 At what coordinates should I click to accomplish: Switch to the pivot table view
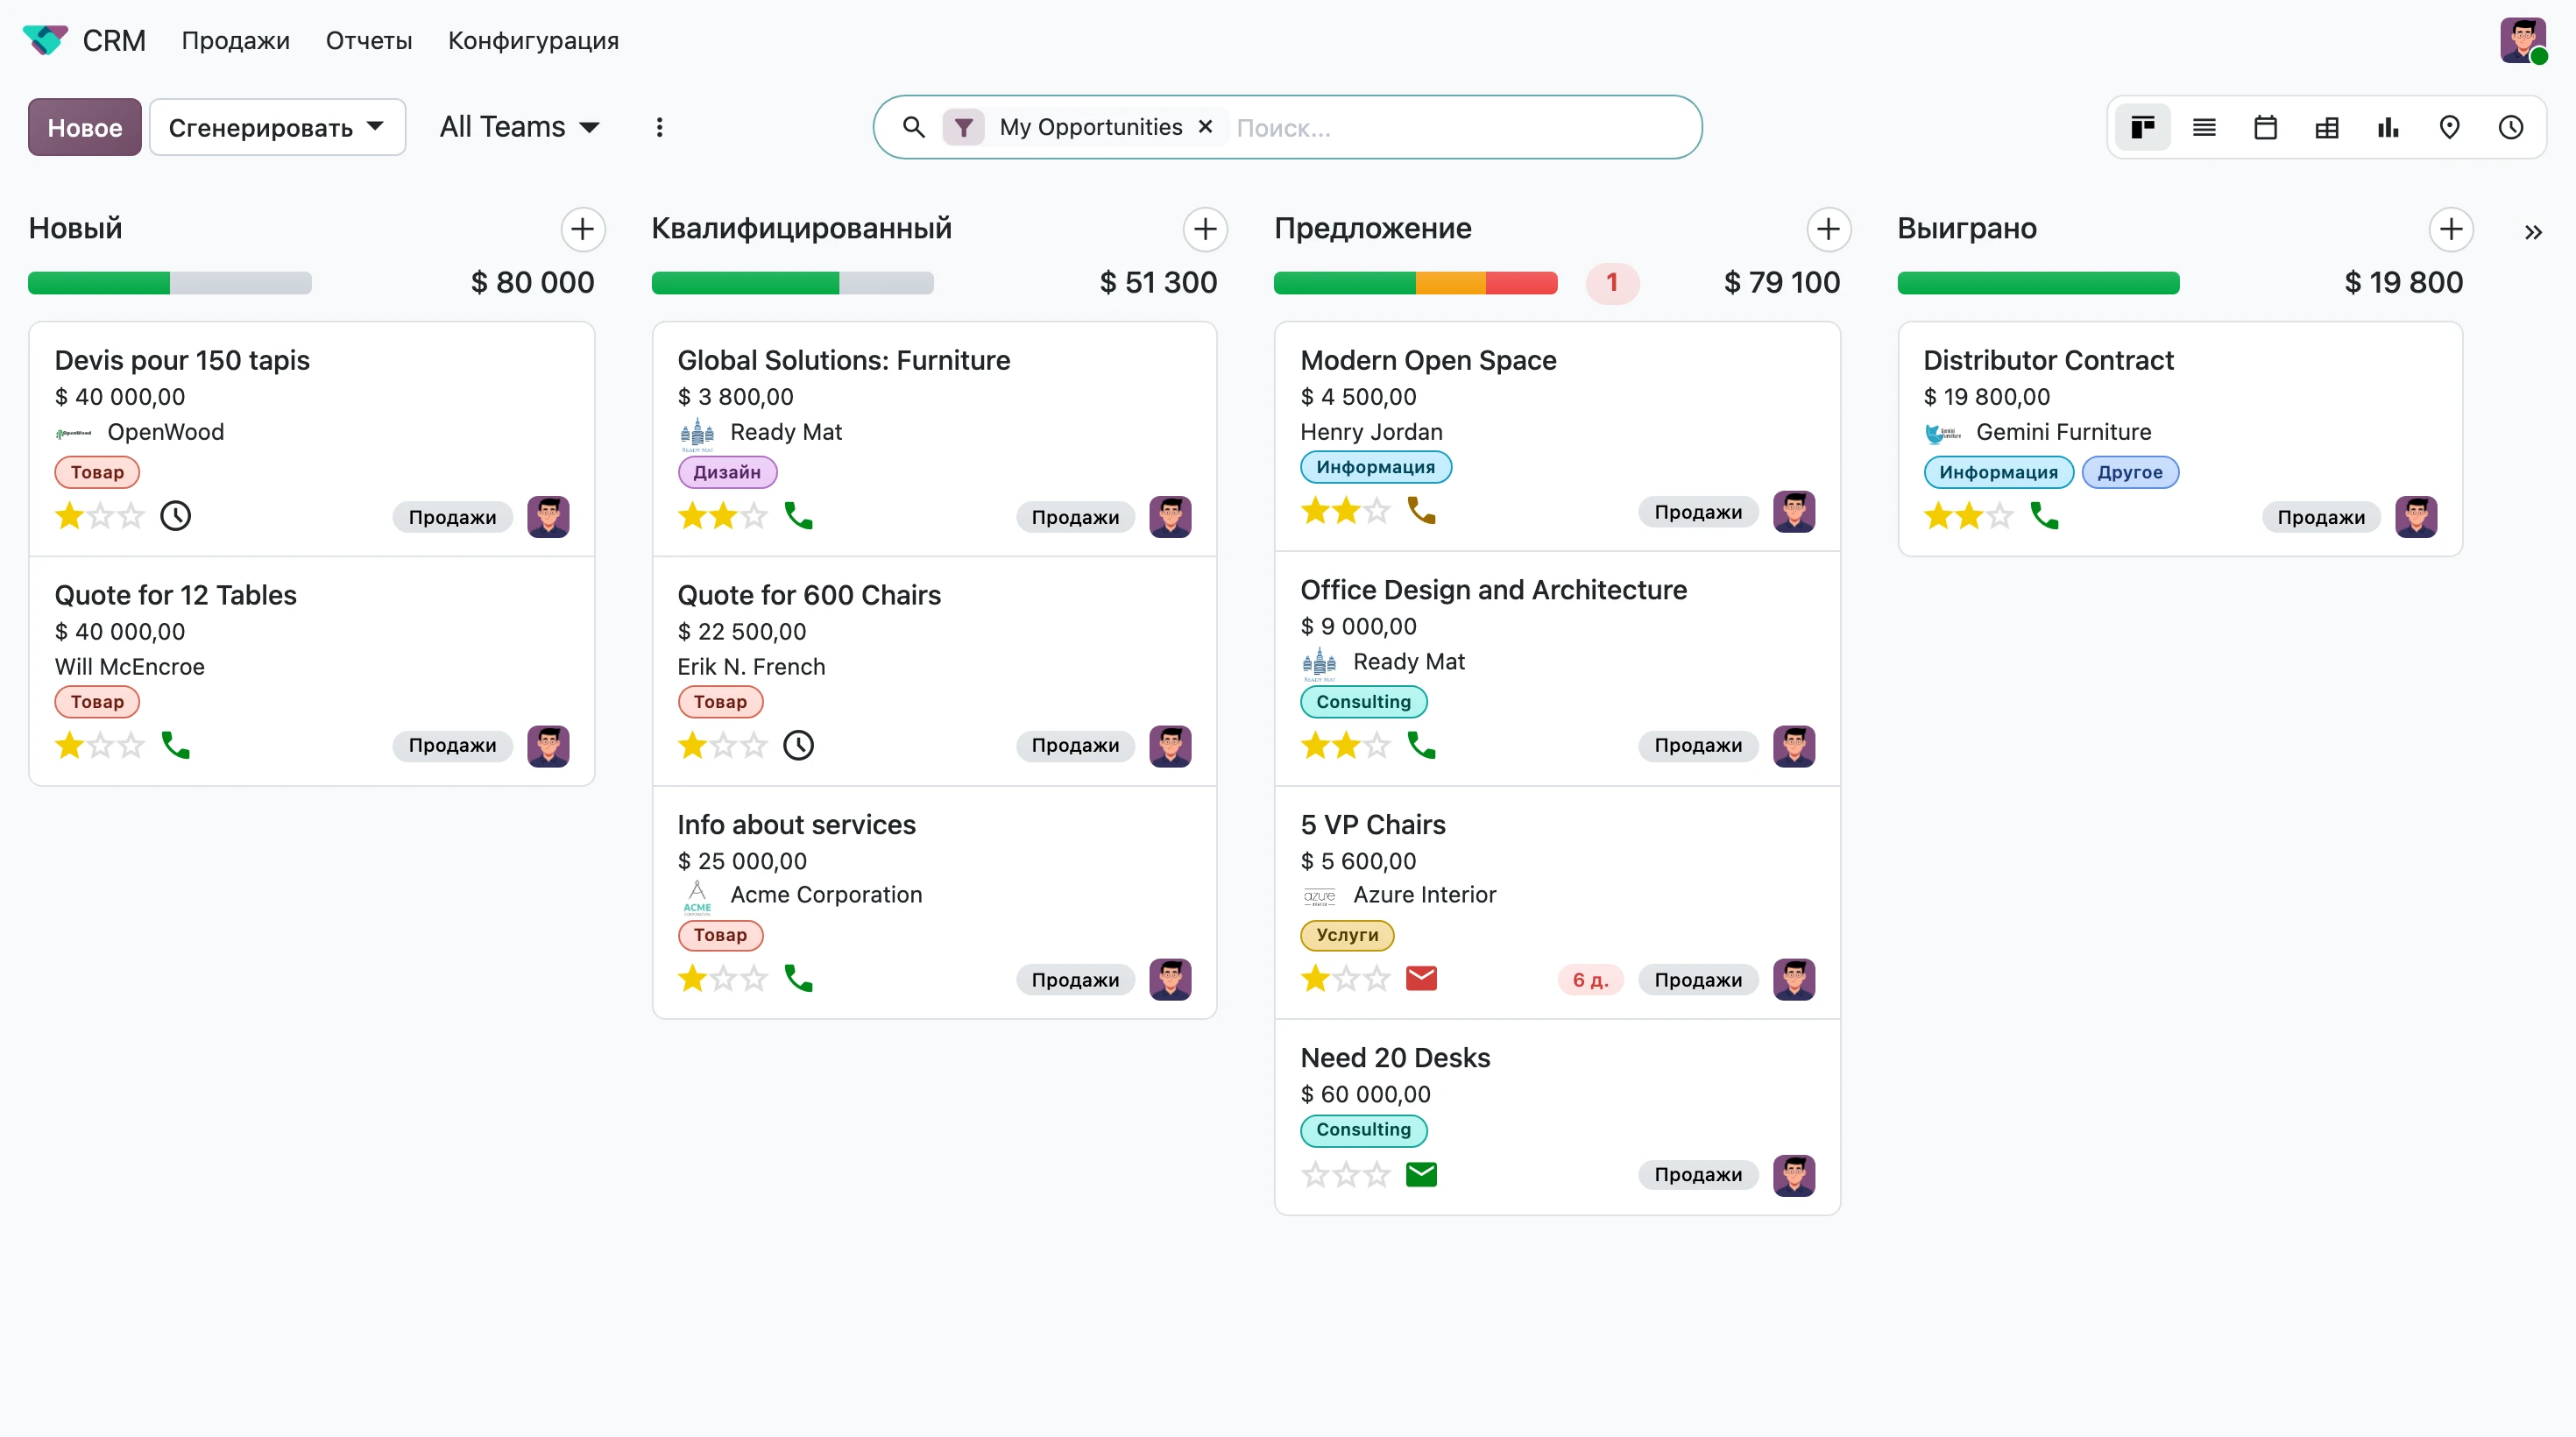(2327, 127)
